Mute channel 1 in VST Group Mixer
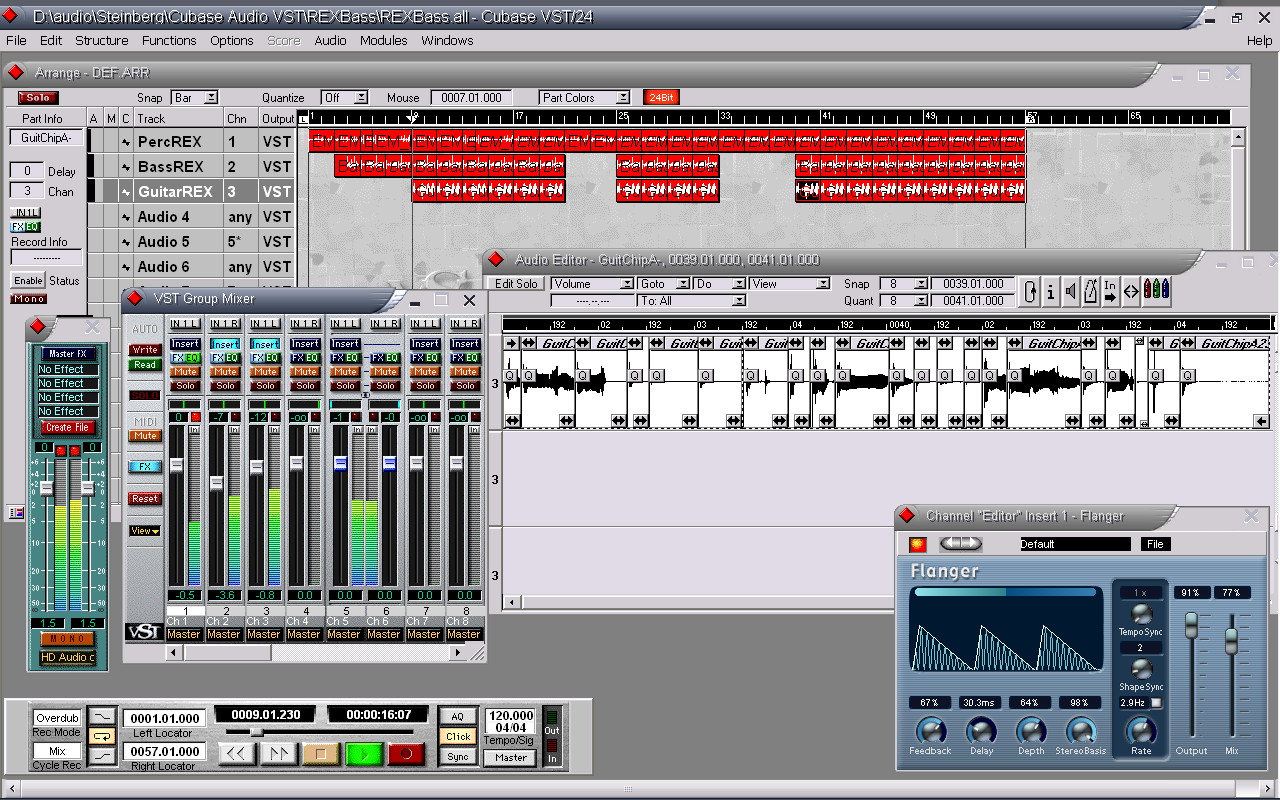This screenshot has width=1280, height=800. [x=185, y=372]
